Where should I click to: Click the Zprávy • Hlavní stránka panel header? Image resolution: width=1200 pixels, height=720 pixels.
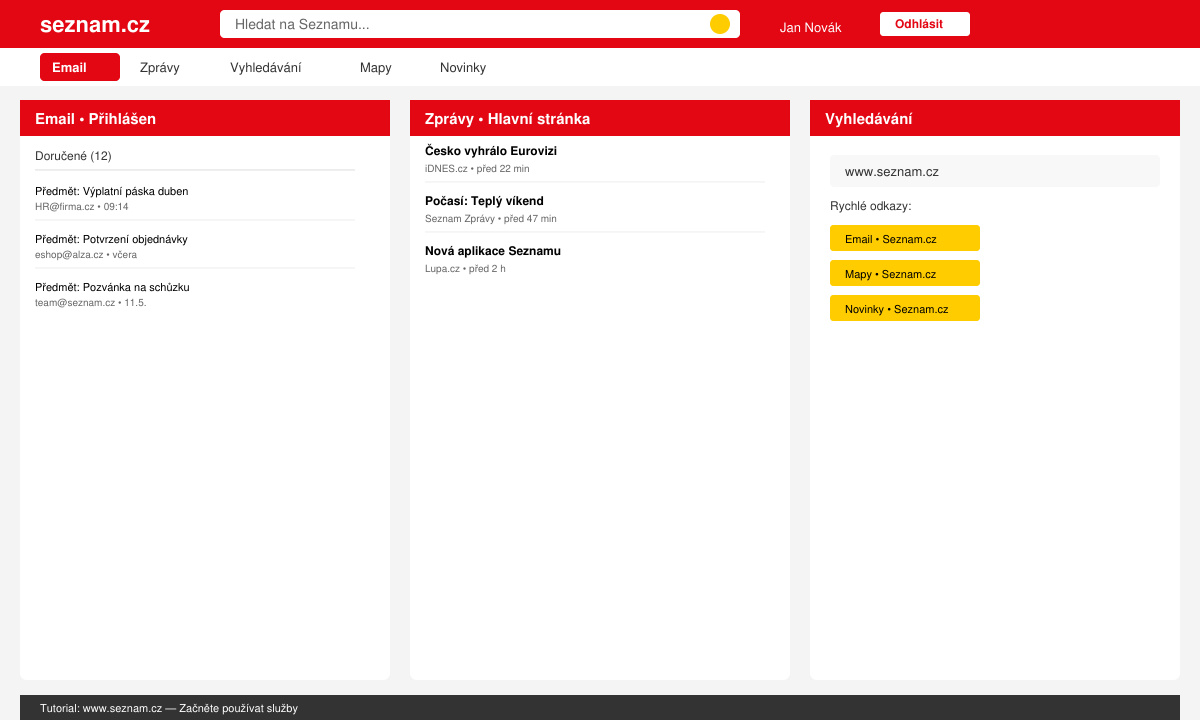click(x=600, y=118)
